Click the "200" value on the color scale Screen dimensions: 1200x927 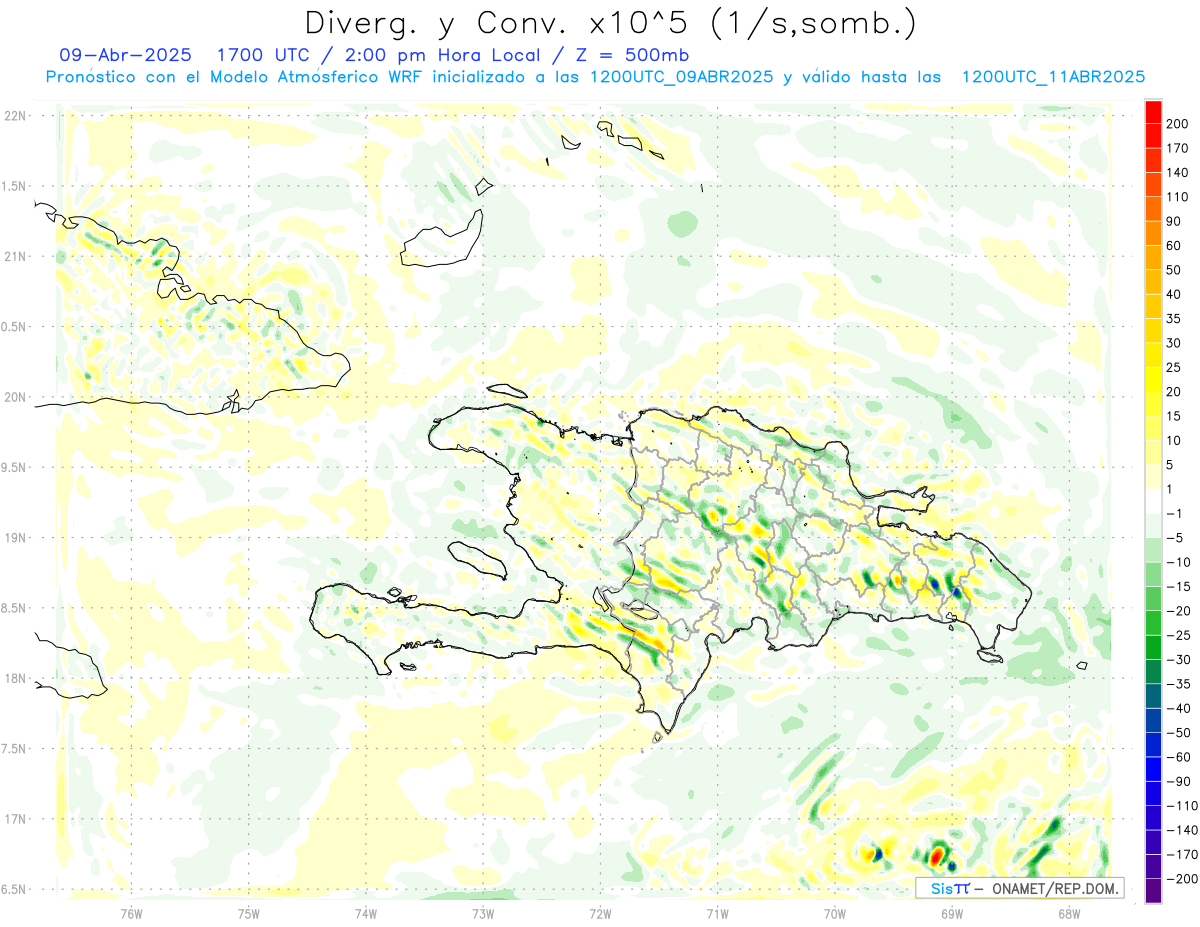(x=1178, y=124)
